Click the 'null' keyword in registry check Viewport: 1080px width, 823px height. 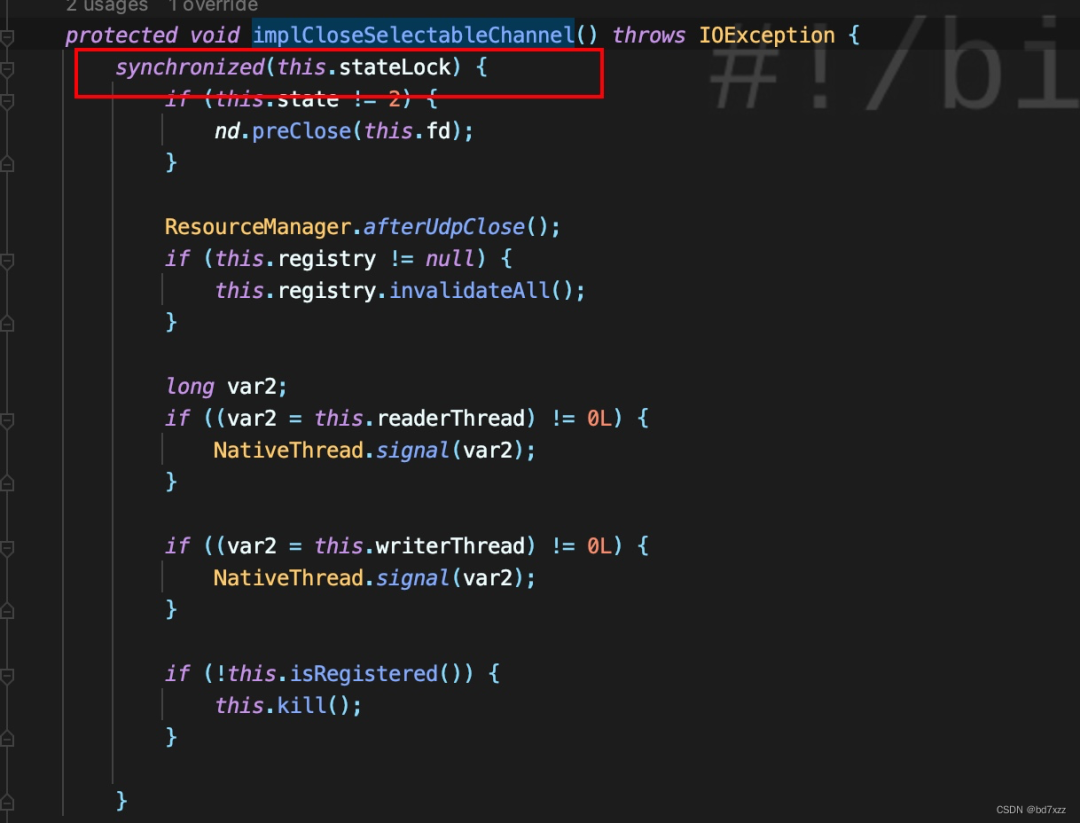pyautogui.click(x=450, y=258)
